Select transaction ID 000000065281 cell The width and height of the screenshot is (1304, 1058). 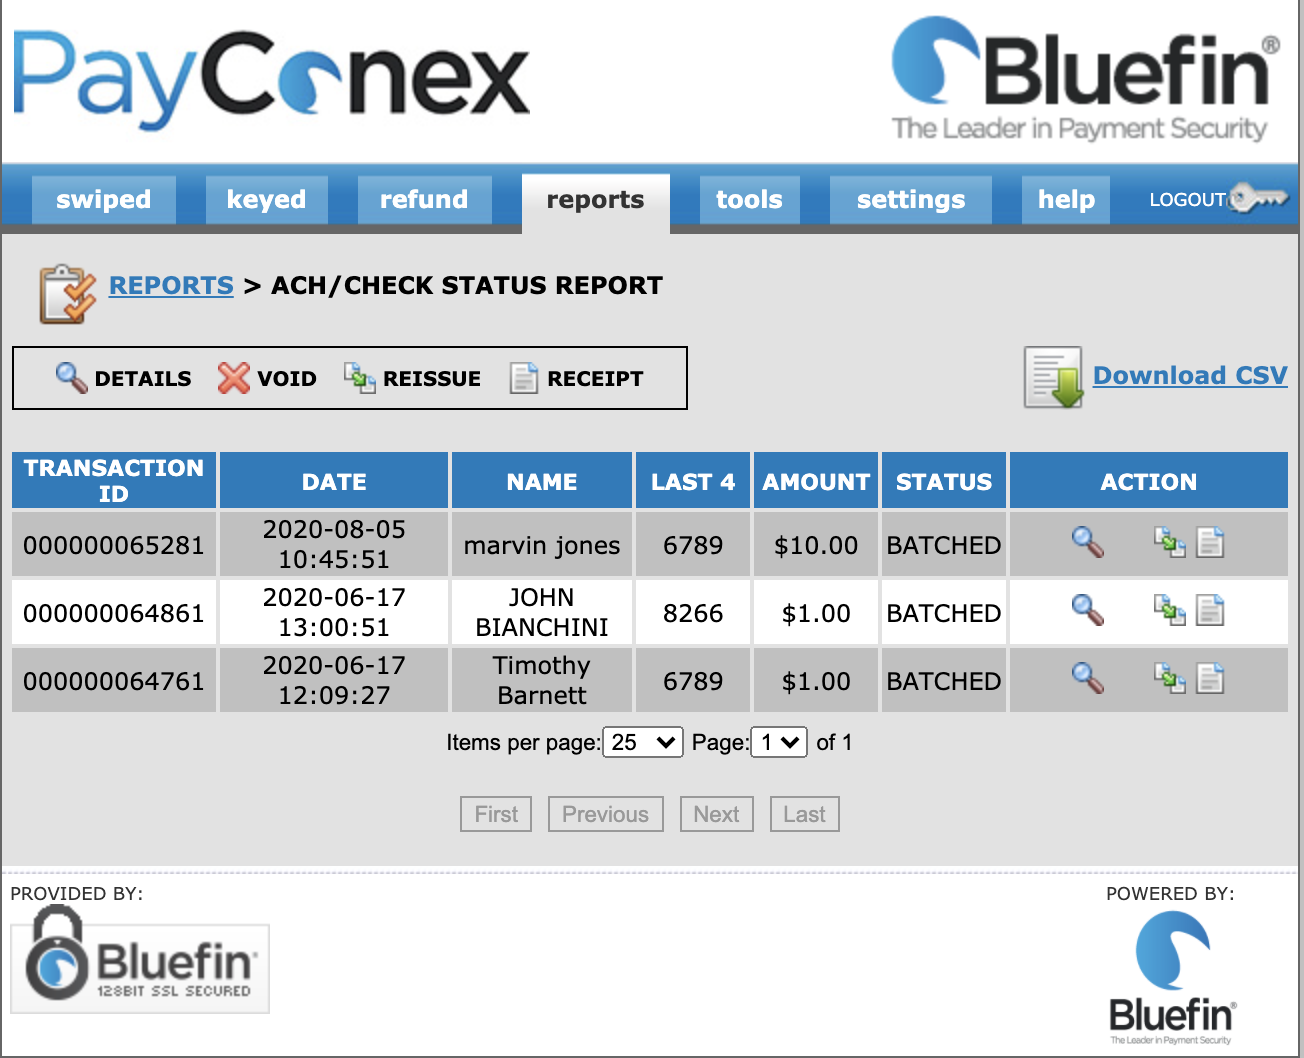click(x=114, y=545)
